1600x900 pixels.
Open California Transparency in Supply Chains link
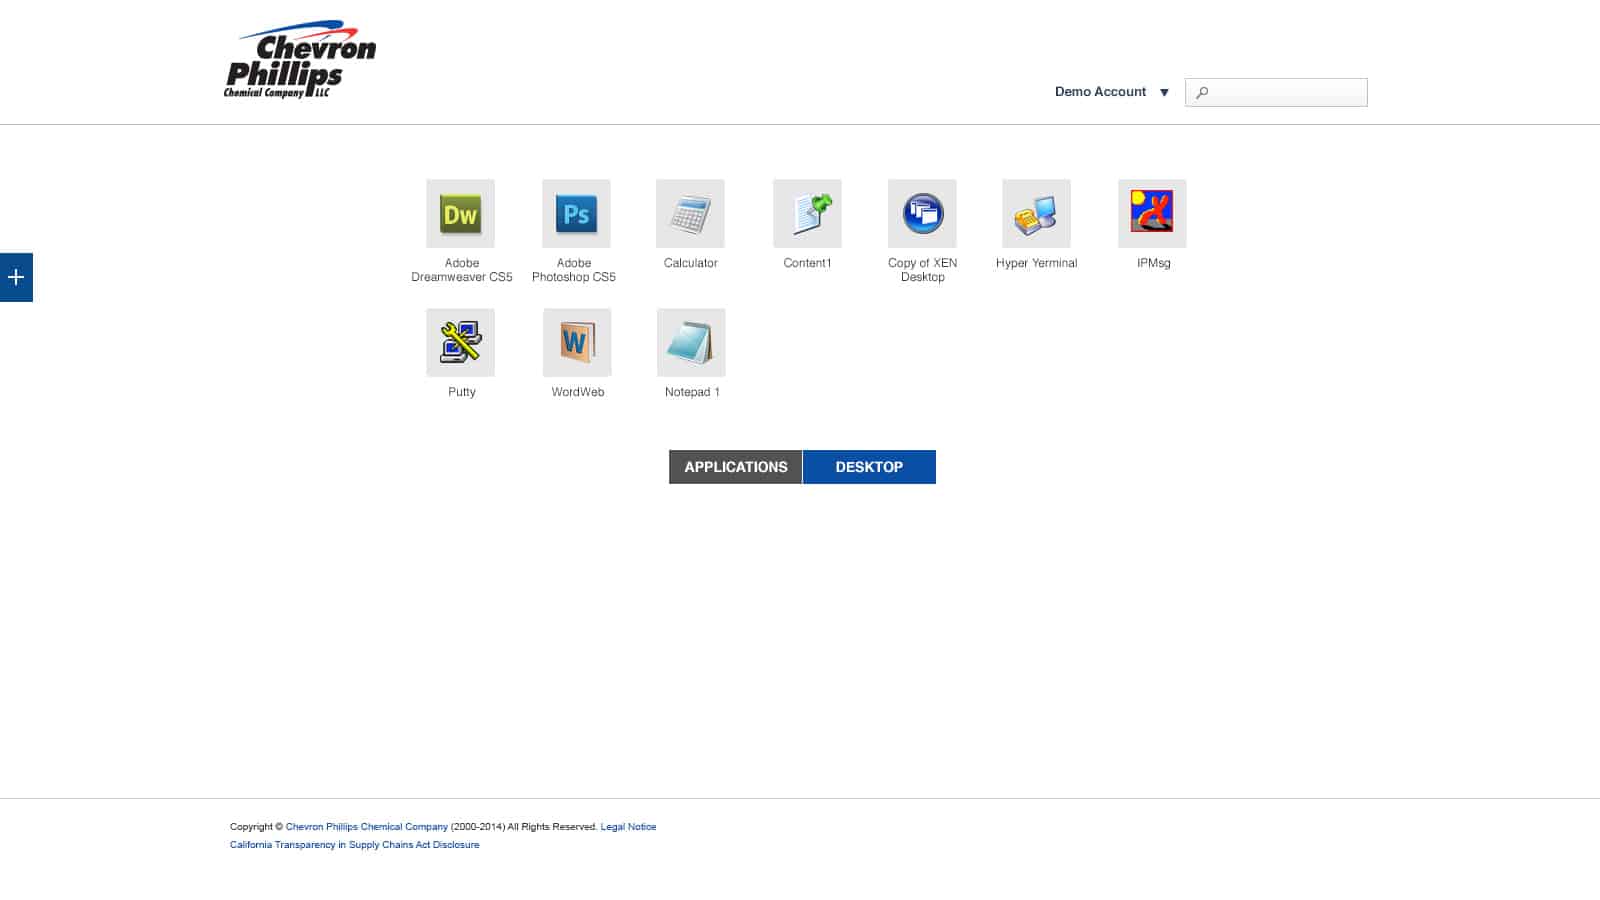[x=355, y=845]
